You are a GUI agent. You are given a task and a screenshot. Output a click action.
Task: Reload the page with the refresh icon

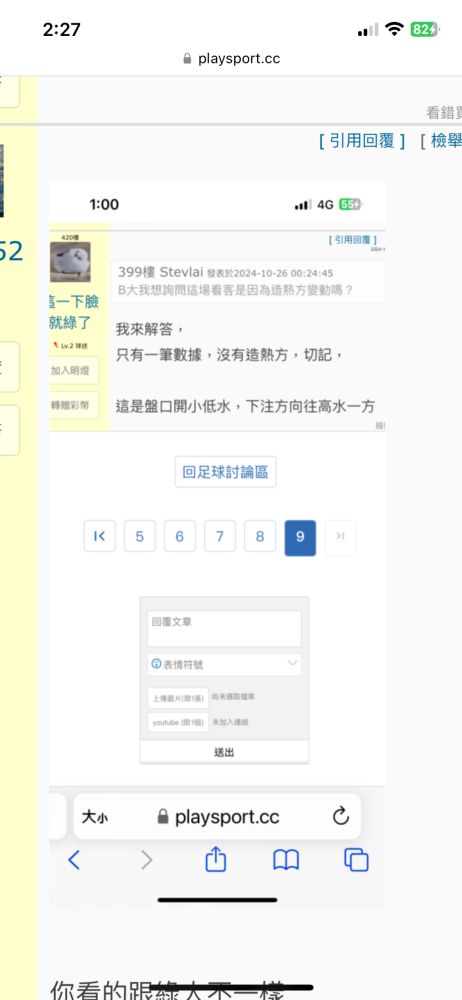pyautogui.click(x=341, y=816)
